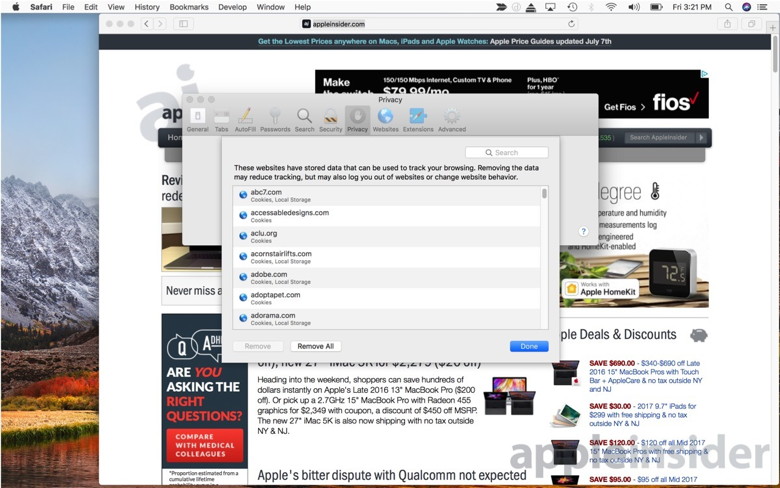The width and height of the screenshot is (780, 488).
Task: Click the help question mark button
Action: pyautogui.click(x=584, y=231)
